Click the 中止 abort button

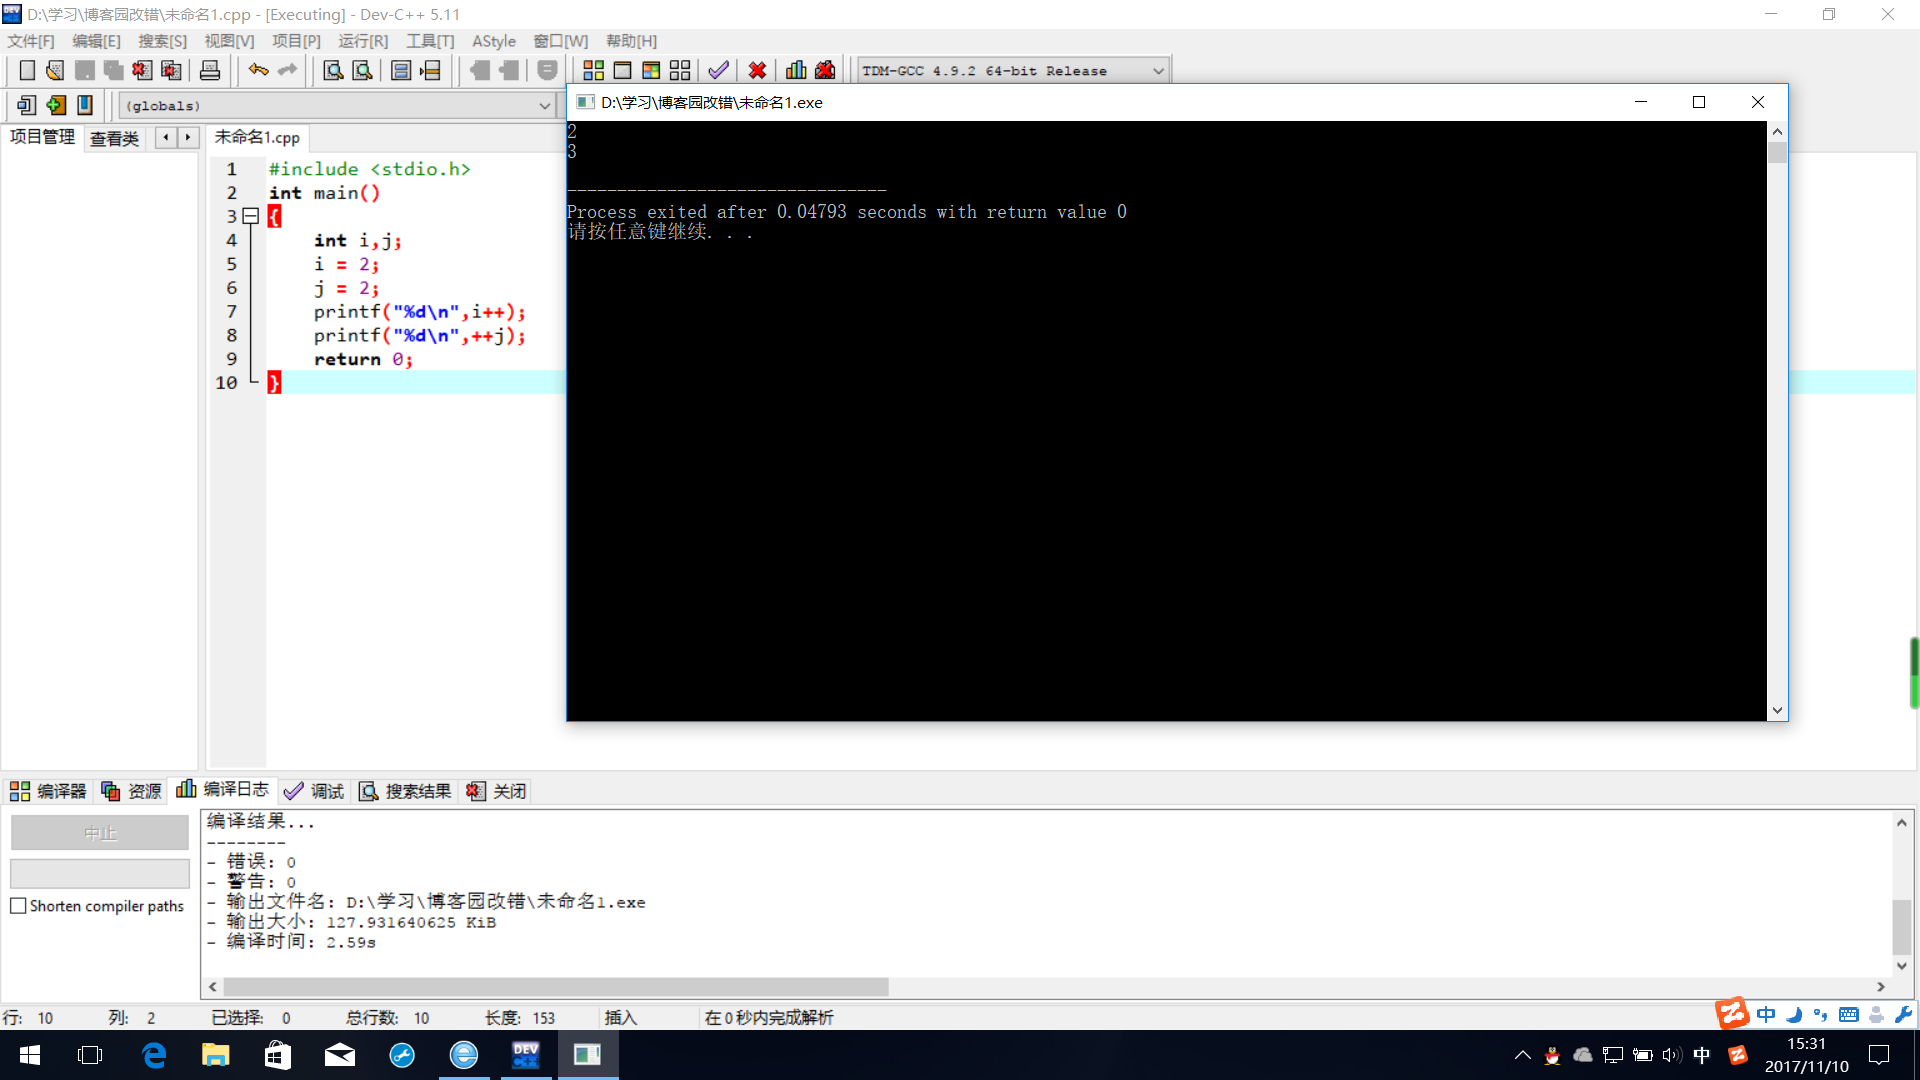pos(100,833)
